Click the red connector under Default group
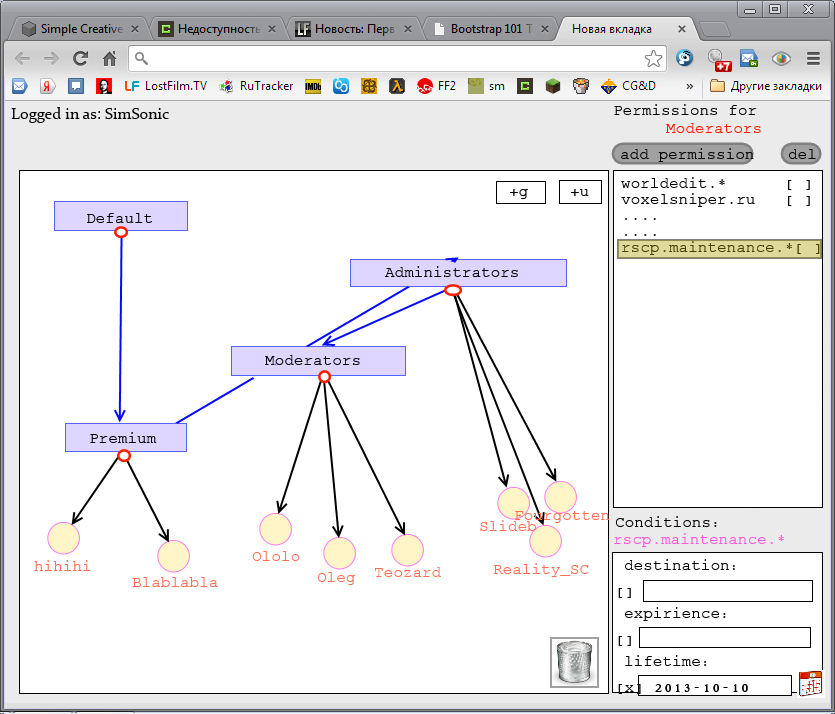The image size is (835, 714). coord(121,232)
